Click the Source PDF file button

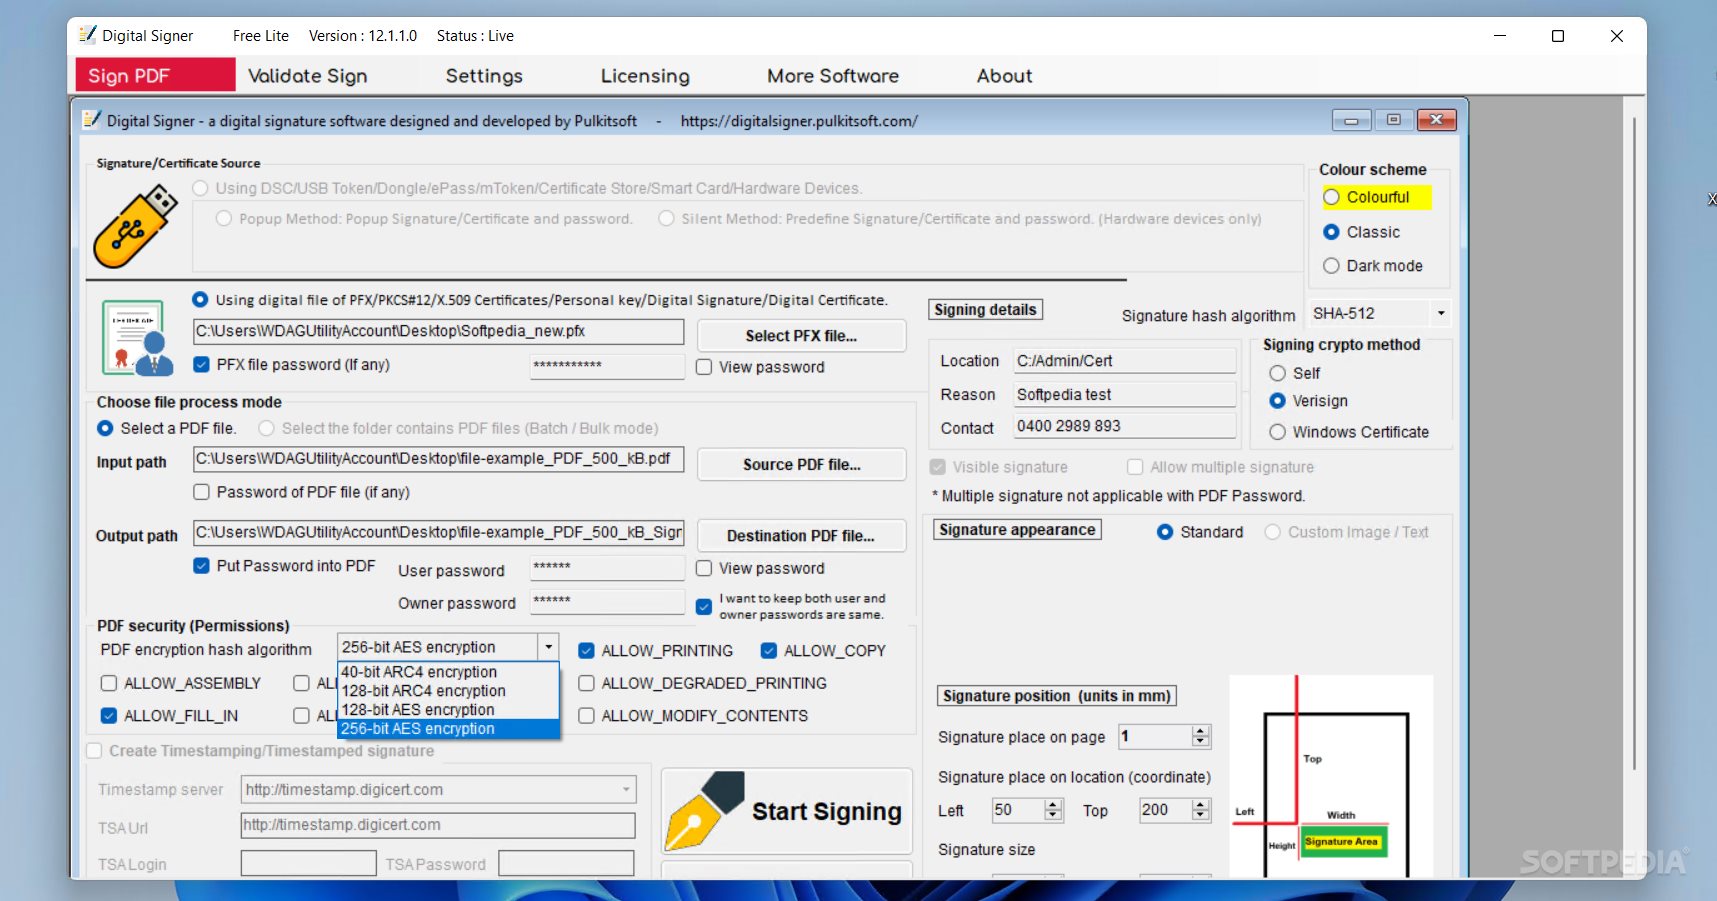801,465
